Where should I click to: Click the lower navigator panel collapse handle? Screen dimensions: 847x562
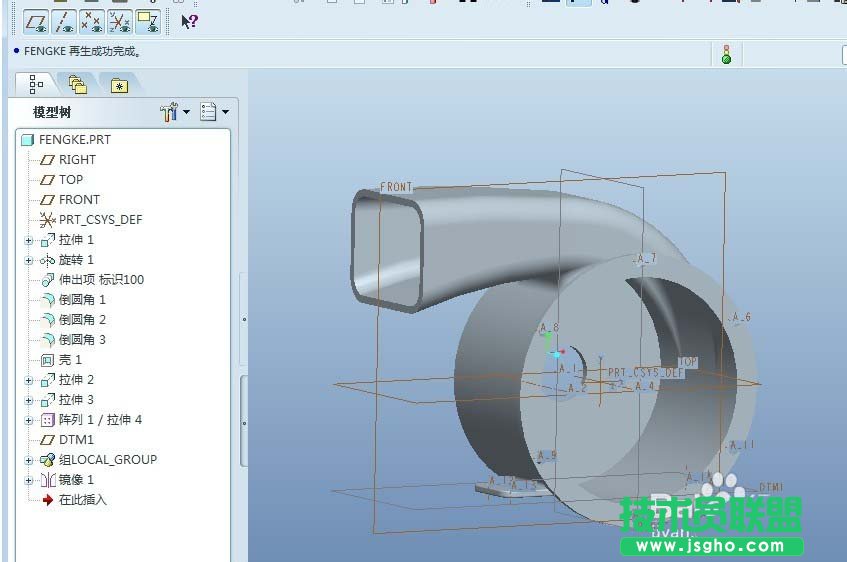(x=244, y=423)
